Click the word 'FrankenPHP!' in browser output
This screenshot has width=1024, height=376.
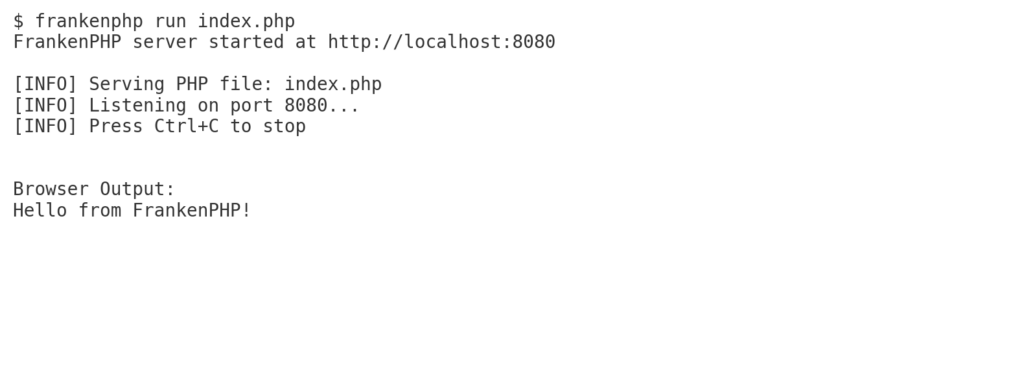tap(192, 210)
